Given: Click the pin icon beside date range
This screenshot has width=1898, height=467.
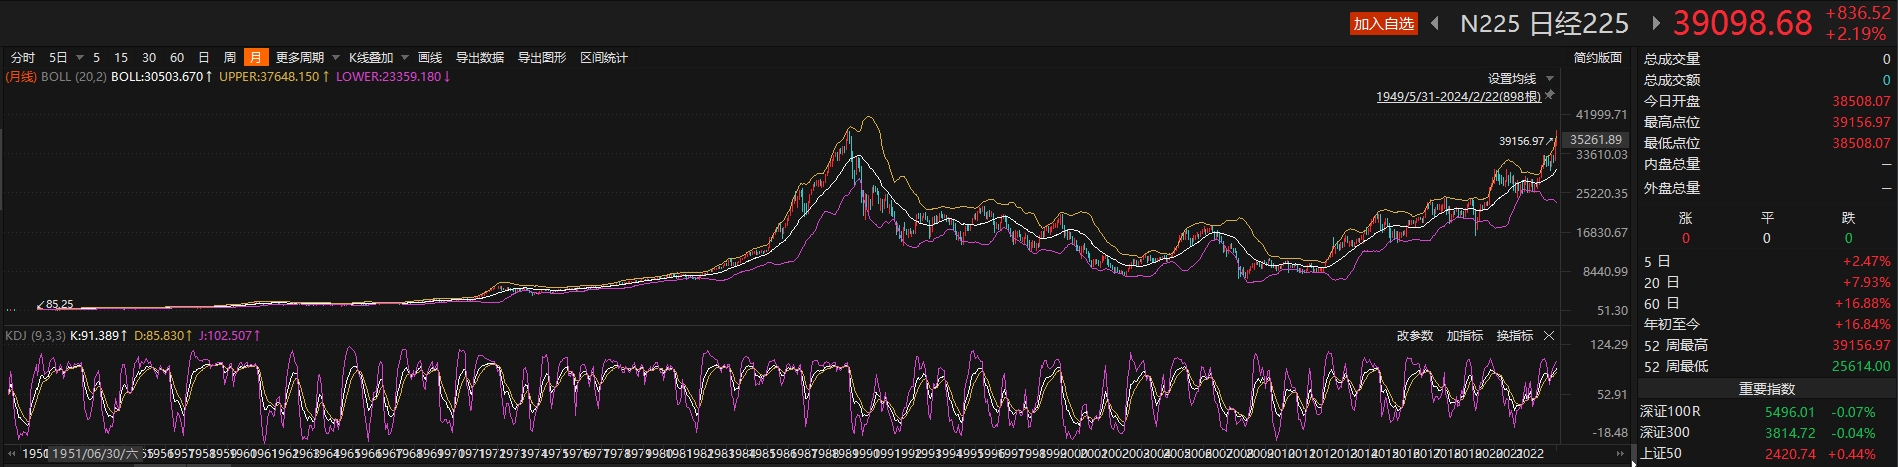Looking at the screenshot, I should (1550, 95).
